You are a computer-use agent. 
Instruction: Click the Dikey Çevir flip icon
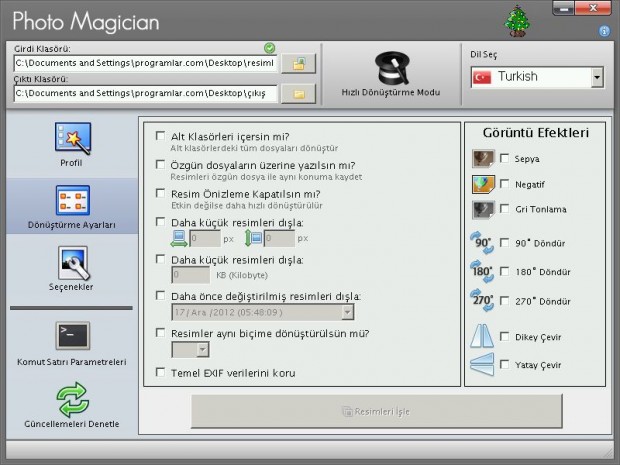click(x=482, y=336)
